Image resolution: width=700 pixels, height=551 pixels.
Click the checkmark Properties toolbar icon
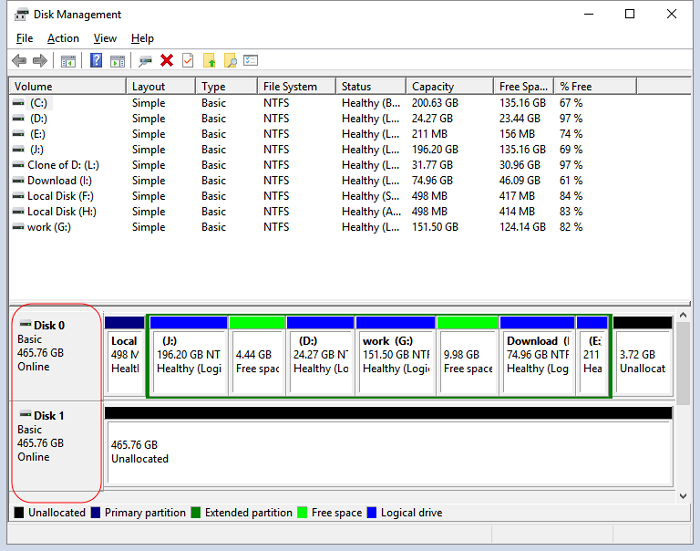coord(187,61)
